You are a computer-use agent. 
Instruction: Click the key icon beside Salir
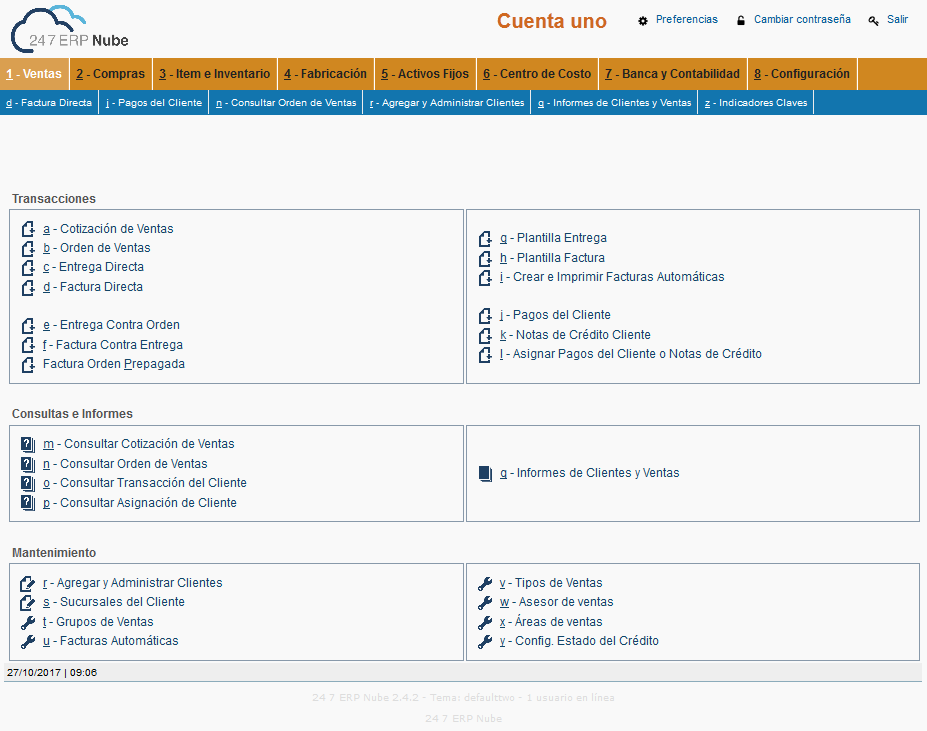[x=873, y=20]
